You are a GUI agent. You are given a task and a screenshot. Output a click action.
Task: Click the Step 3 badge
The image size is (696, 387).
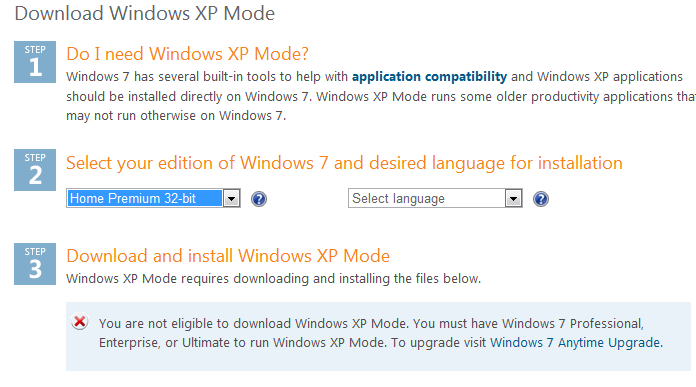coord(35,264)
